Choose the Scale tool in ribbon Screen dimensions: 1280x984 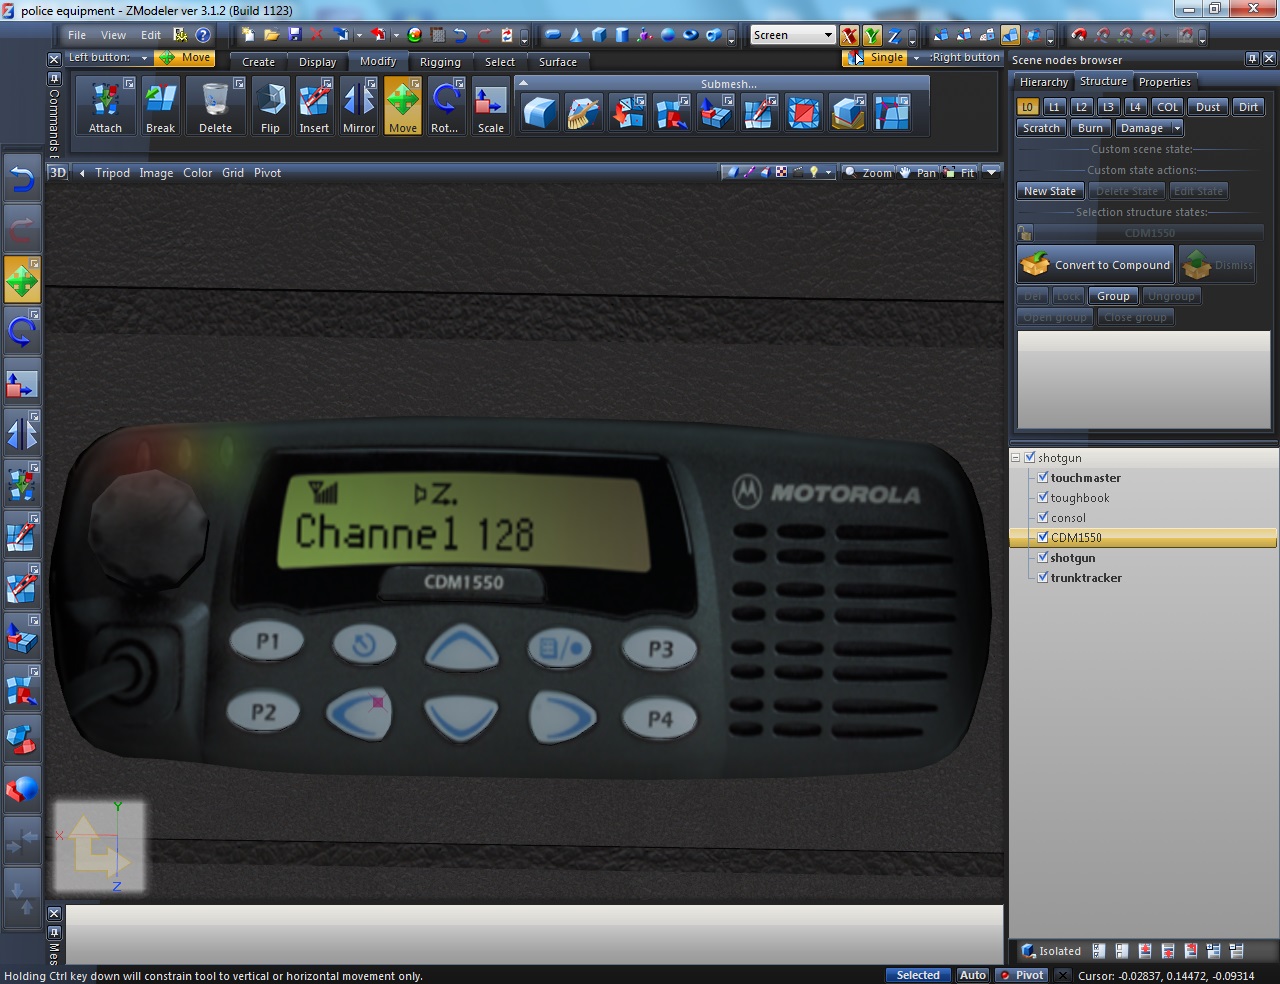(491, 107)
